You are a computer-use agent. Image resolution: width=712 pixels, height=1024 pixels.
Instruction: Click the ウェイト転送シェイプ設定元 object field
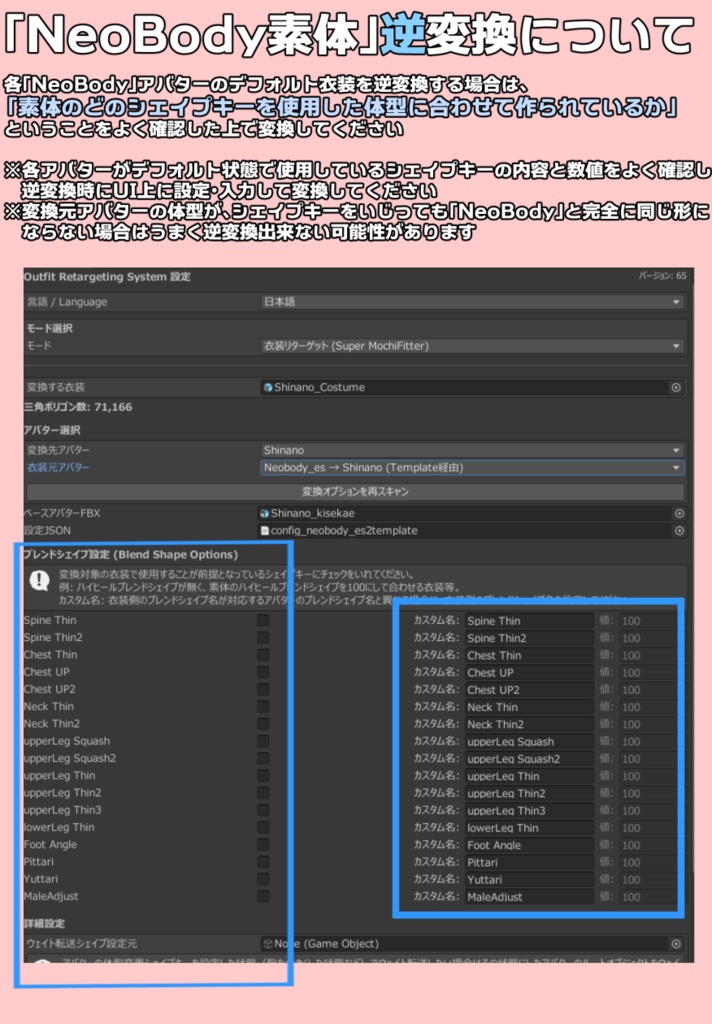(472, 944)
